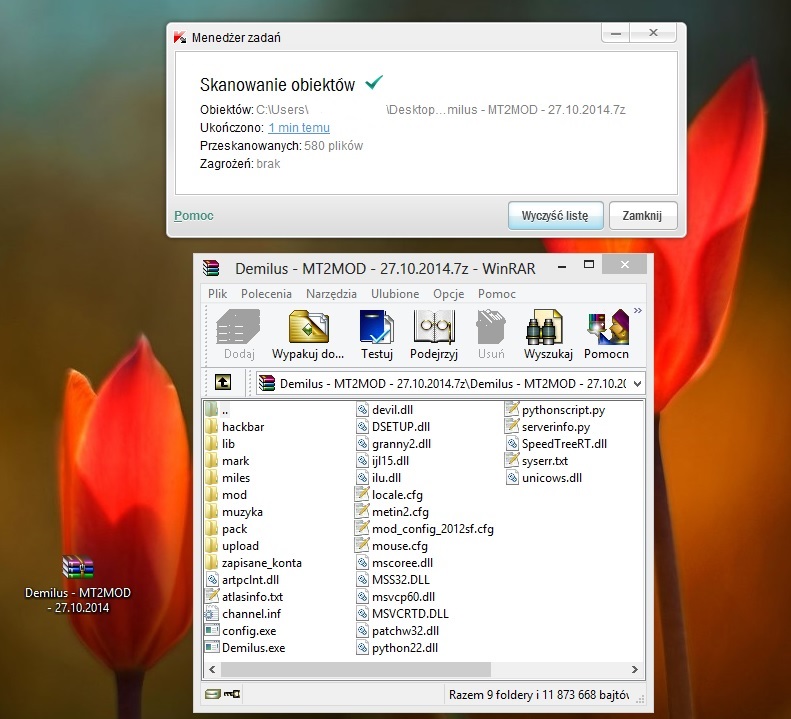The image size is (791, 719).
Task: Click the Usuń delete icon
Action: [491, 335]
